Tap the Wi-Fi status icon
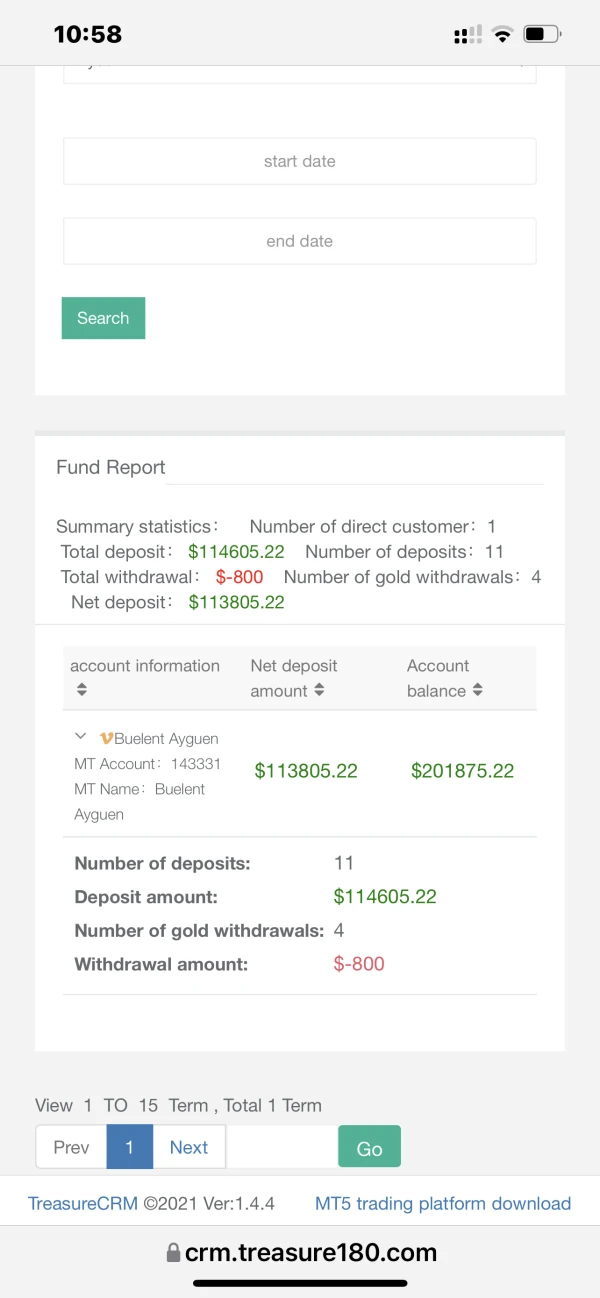600x1298 pixels. tap(502, 35)
